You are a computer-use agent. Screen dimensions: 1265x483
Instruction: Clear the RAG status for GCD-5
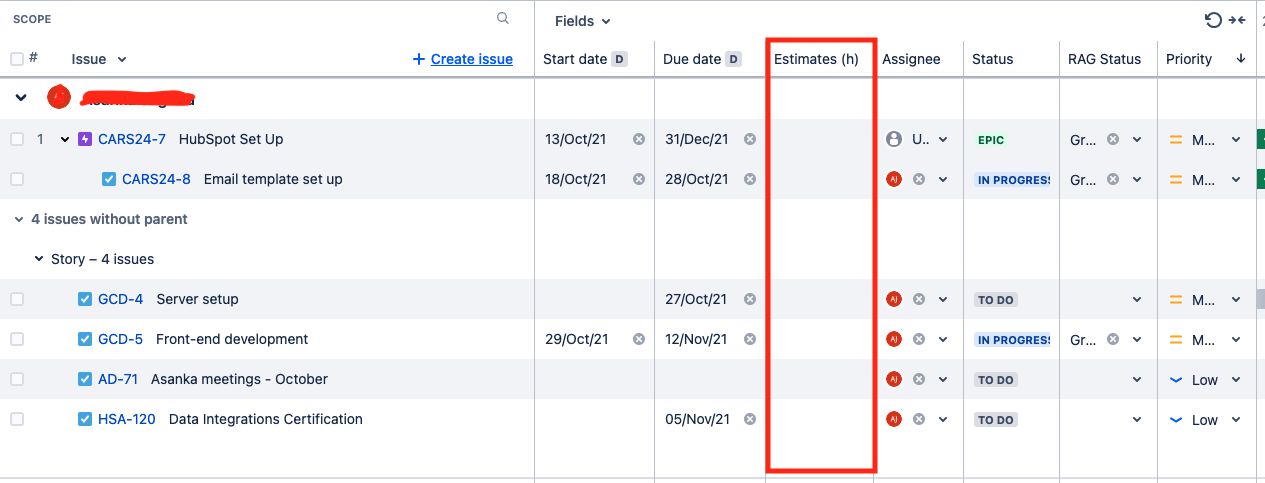pyautogui.click(x=1113, y=339)
